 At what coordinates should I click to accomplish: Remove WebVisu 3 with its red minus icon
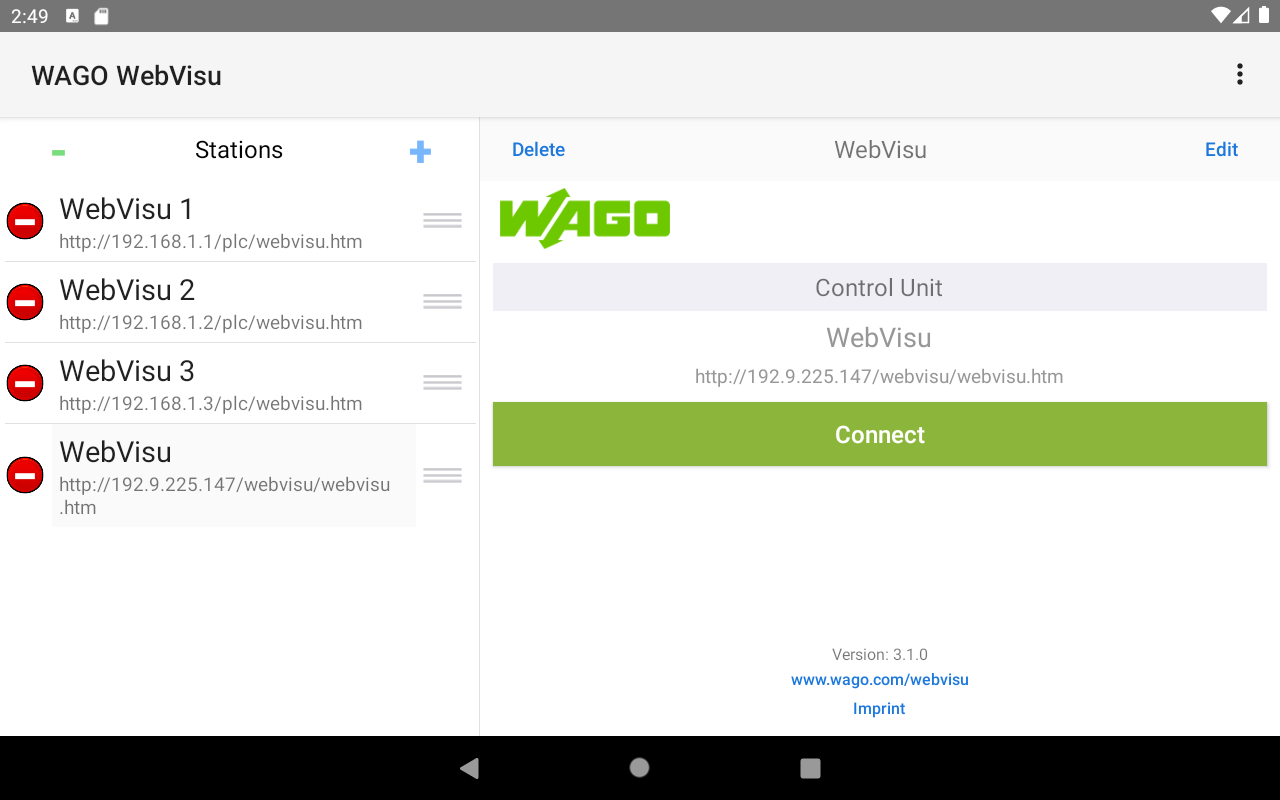[25, 383]
